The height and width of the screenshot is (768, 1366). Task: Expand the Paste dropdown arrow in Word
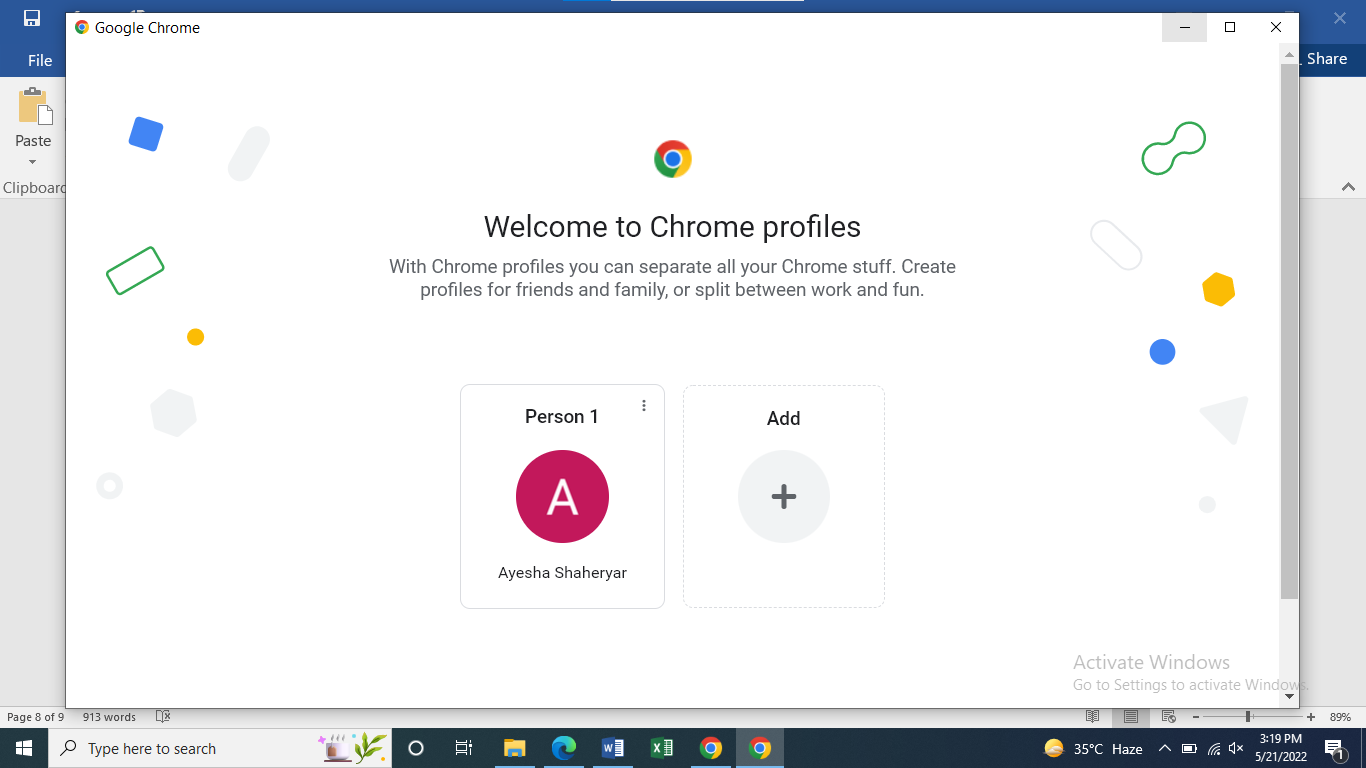tap(32, 162)
